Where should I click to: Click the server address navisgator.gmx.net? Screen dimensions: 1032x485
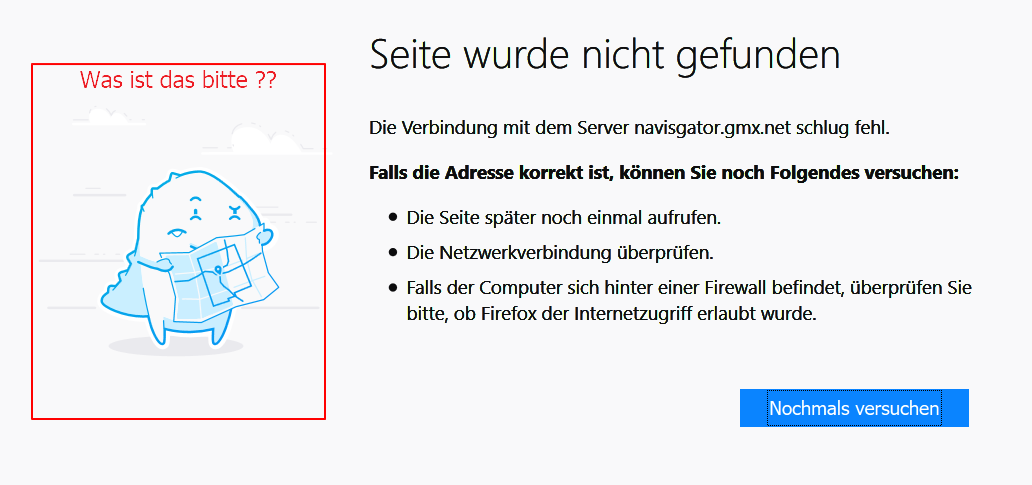(x=713, y=128)
